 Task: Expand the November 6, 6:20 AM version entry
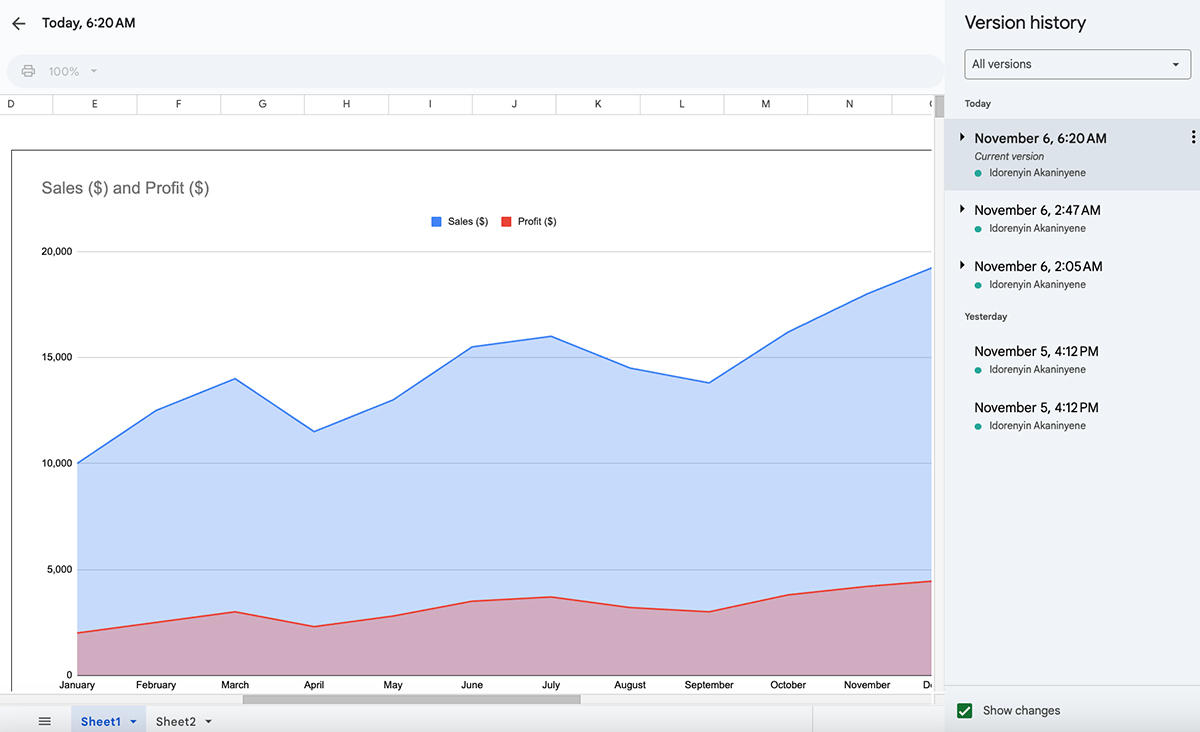[x=961, y=137]
